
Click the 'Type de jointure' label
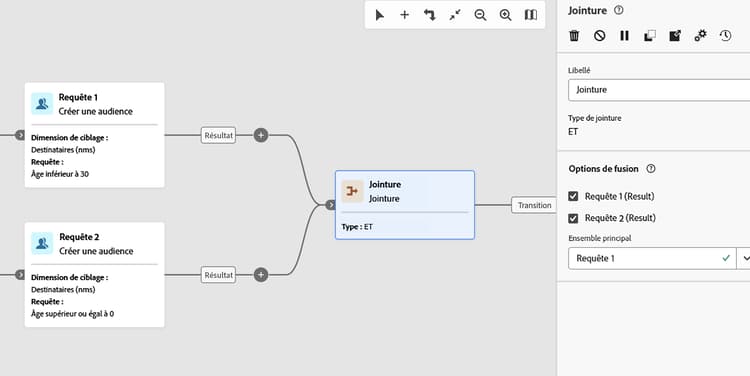(595, 118)
